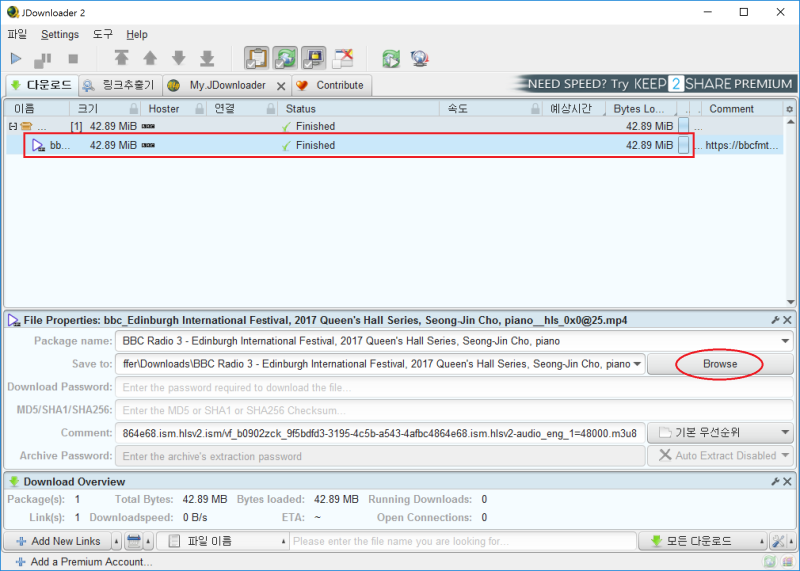Open the 링크추출기 tab

point(120,85)
